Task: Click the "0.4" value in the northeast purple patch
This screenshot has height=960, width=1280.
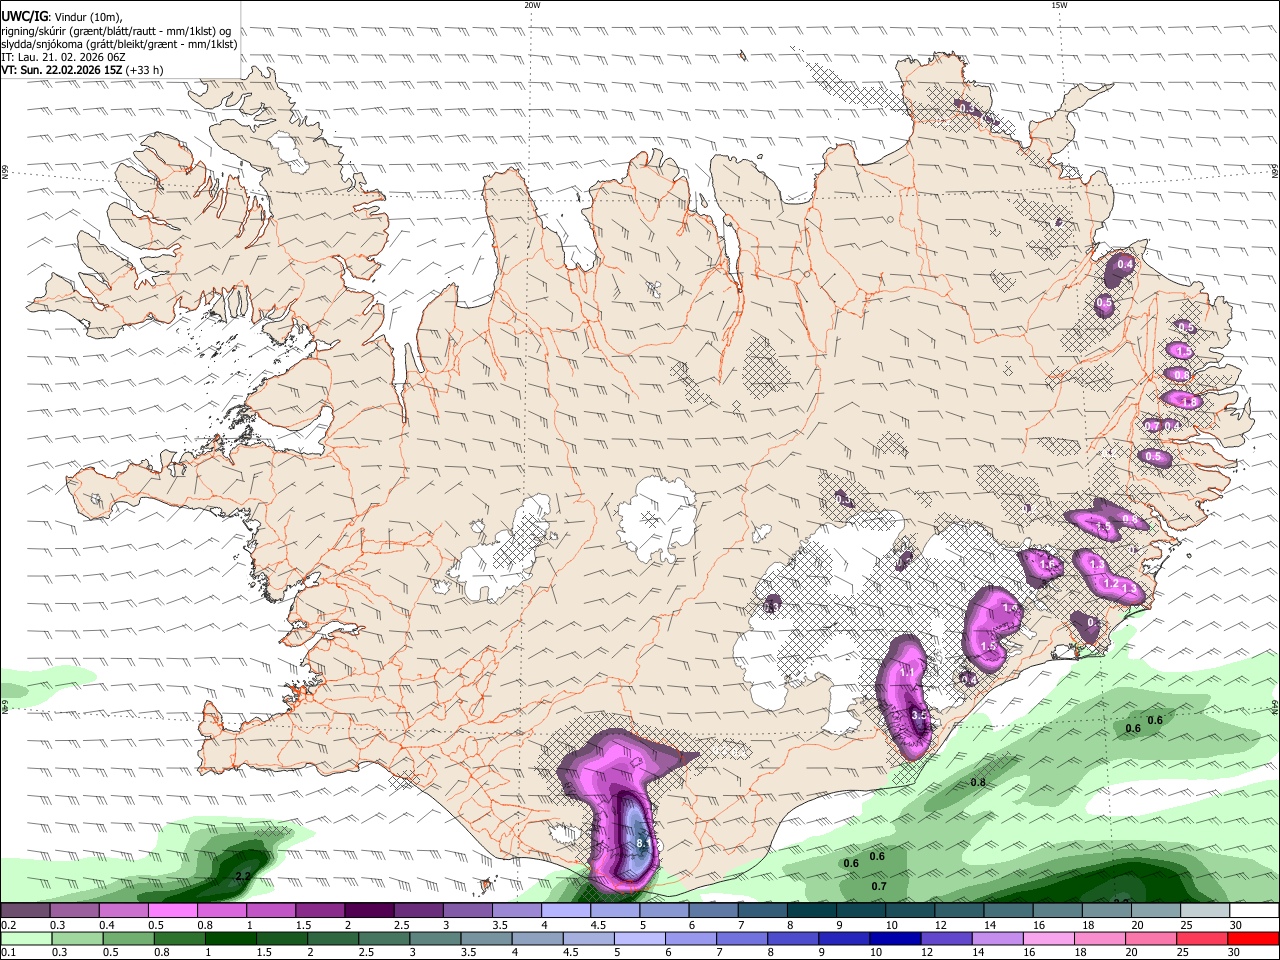Action: point(1125,265)
